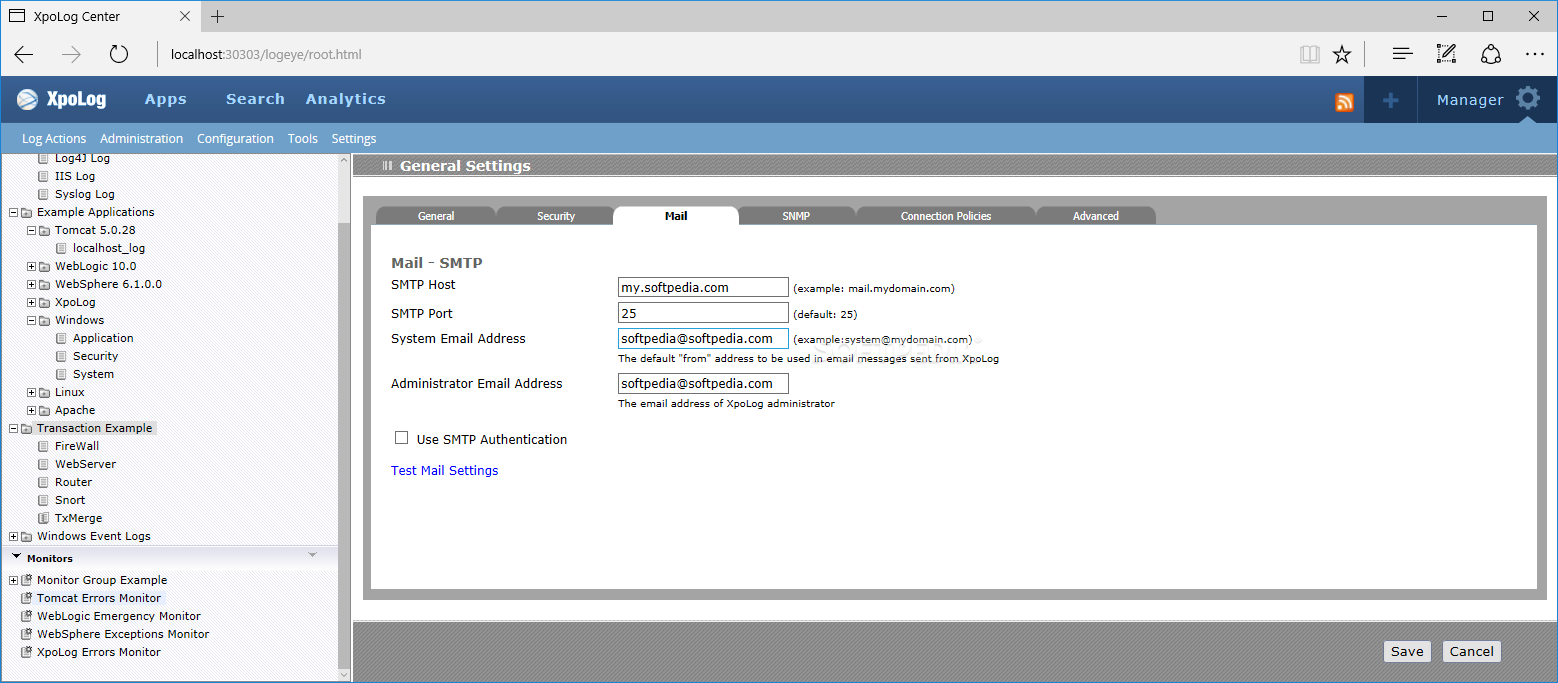The height and width of the screenshot is (683, 1558).
Task: Collapse the Example Applications folder
Action: click(x=14, y=212)
